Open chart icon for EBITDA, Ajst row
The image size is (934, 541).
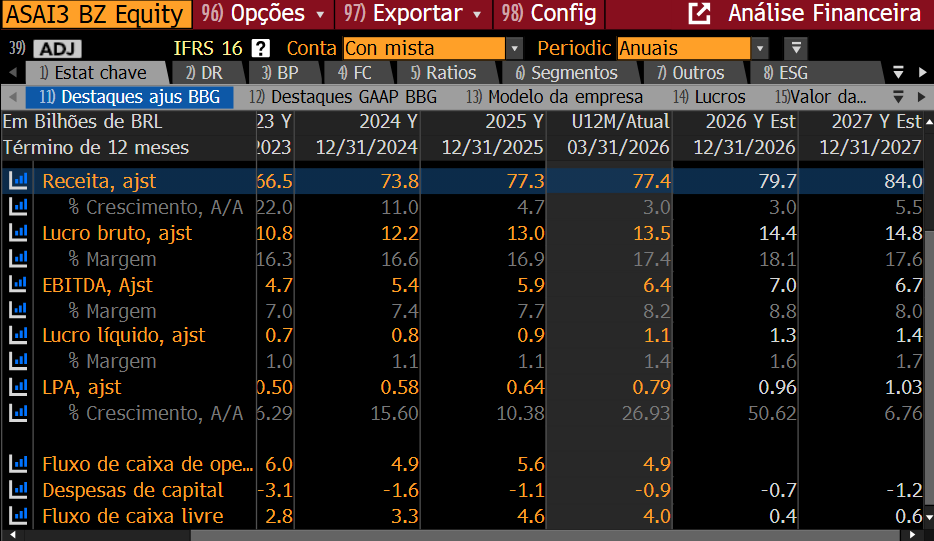(18, 285)
